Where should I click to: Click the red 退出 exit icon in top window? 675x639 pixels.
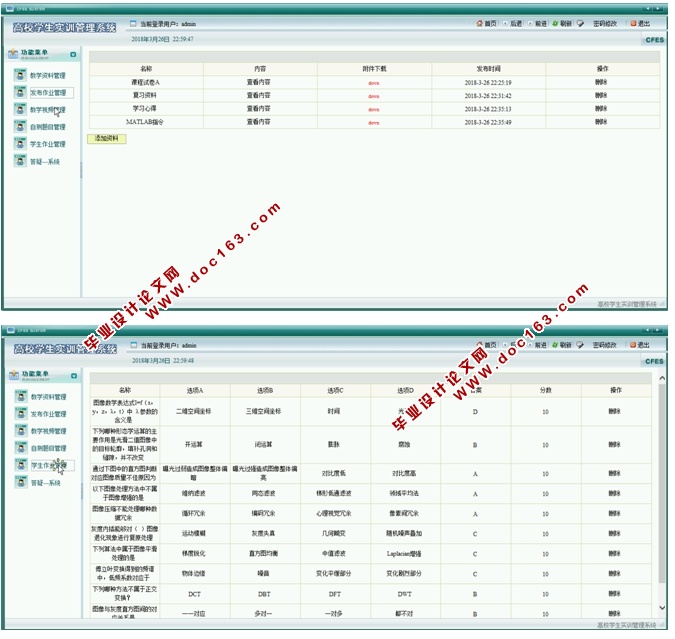pos(633,23)
